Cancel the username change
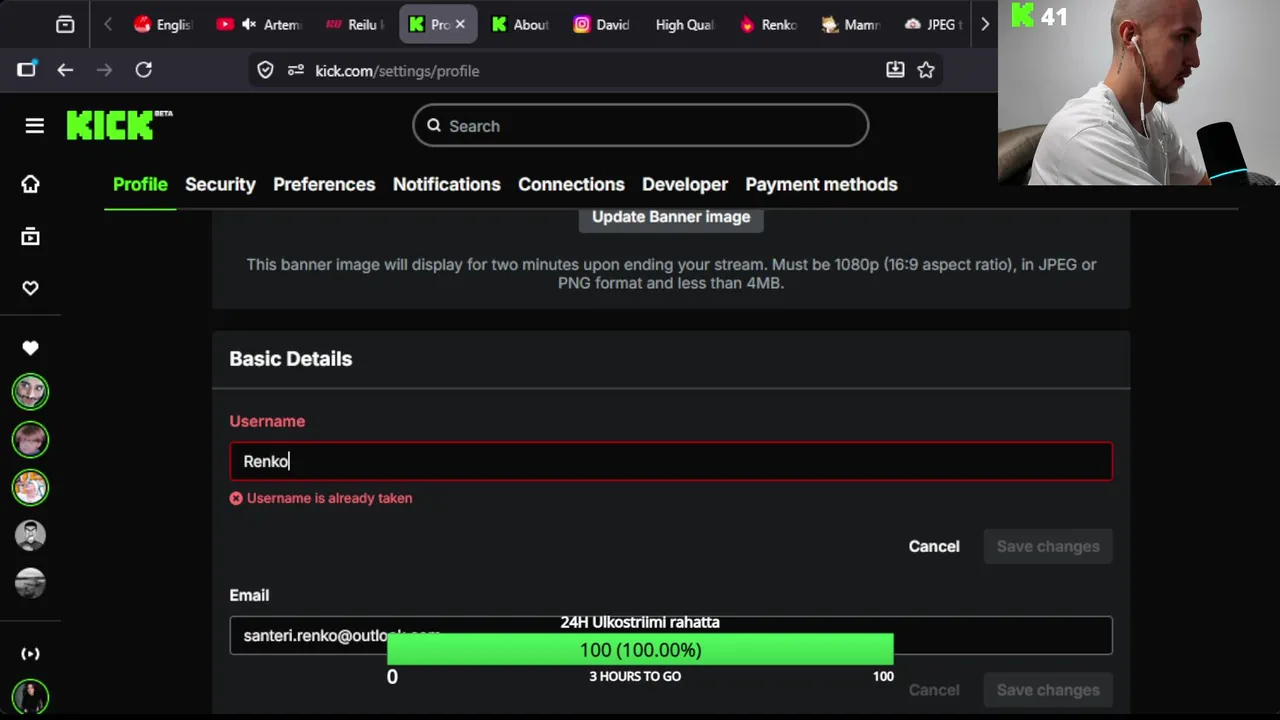 point(934,546)
